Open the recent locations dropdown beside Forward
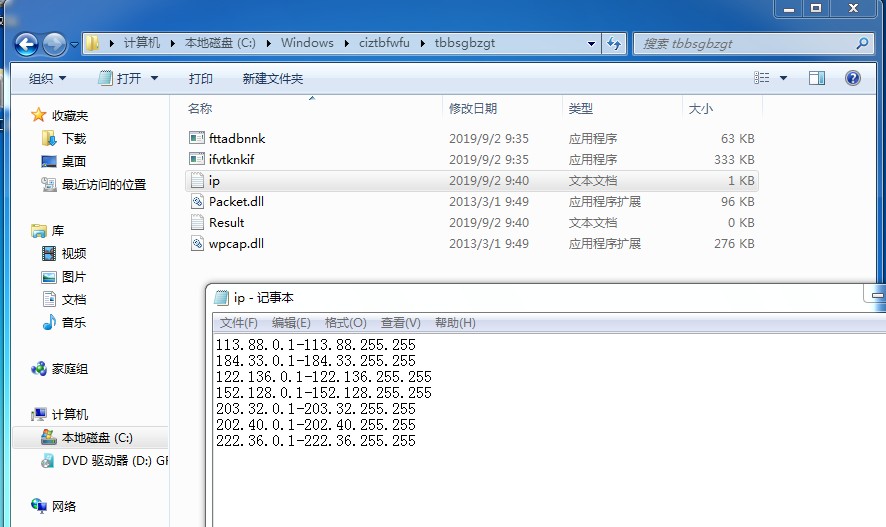 click(x=74, y=44)
